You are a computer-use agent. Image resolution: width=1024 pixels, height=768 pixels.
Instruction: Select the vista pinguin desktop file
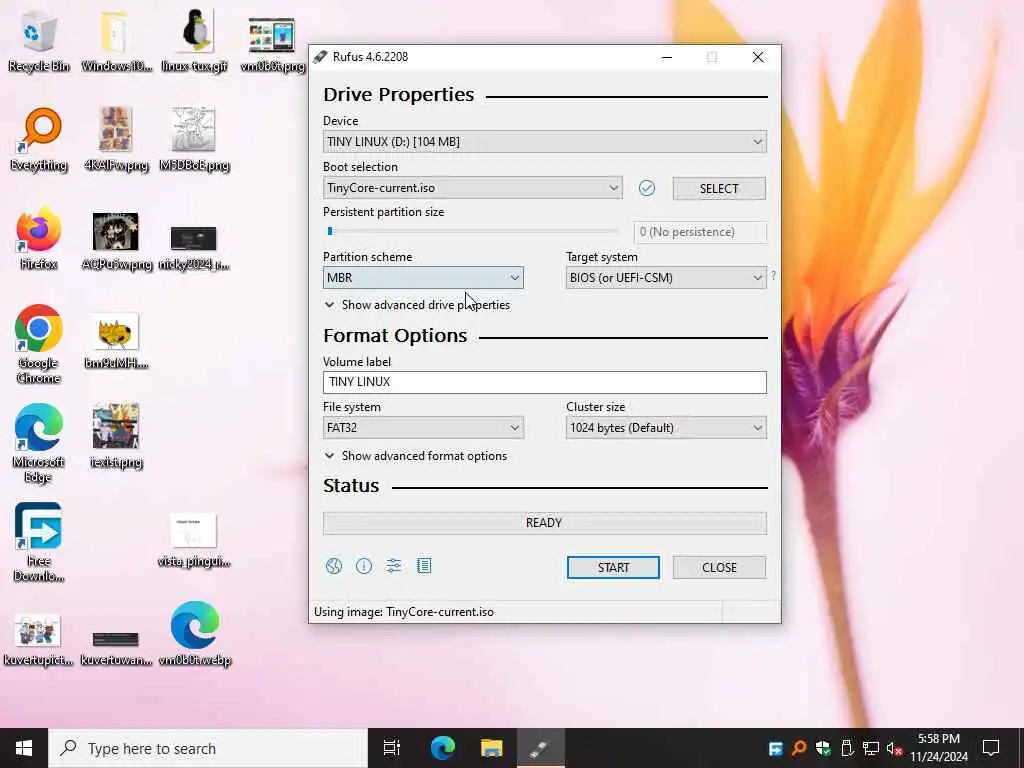pos(194,541)
